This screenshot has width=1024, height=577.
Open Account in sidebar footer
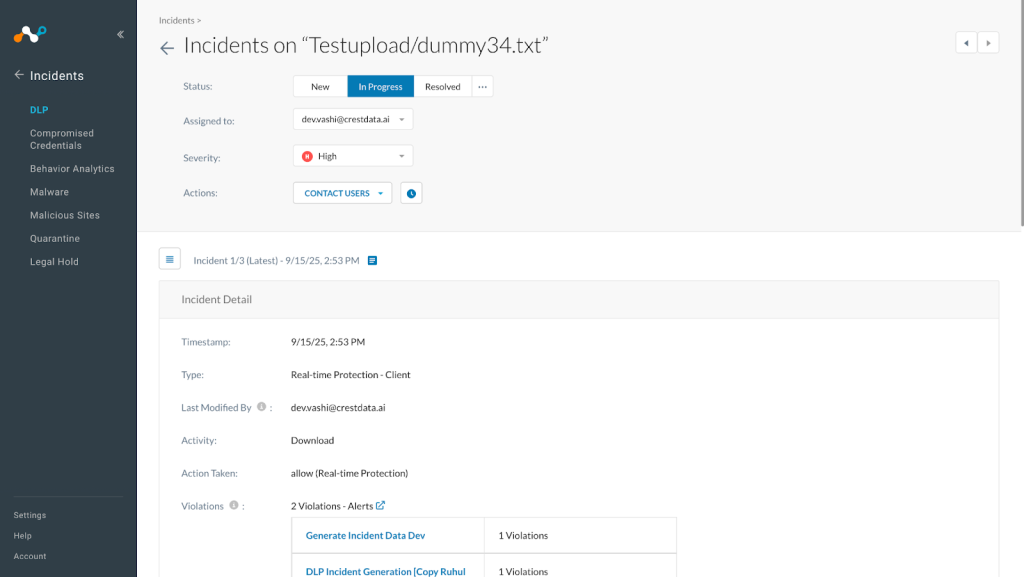(30, 556)
